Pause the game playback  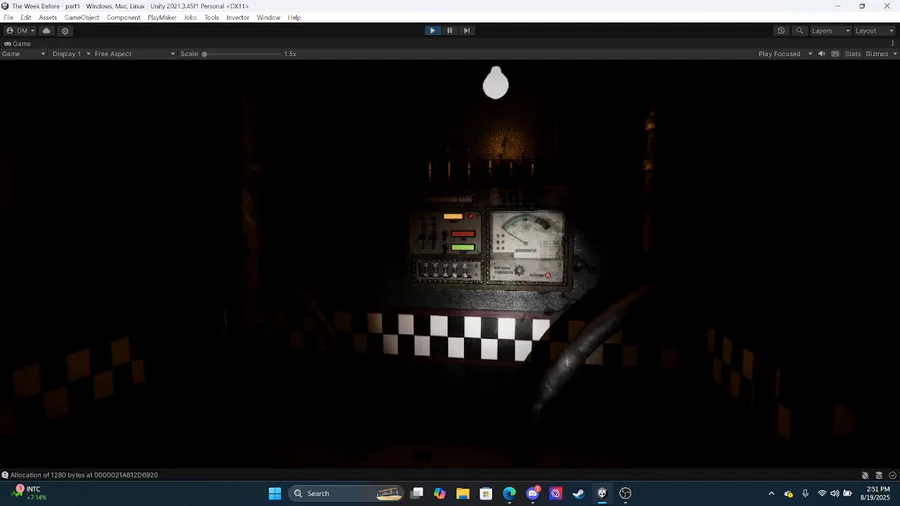pyautogui.click(x=449, y=30)
